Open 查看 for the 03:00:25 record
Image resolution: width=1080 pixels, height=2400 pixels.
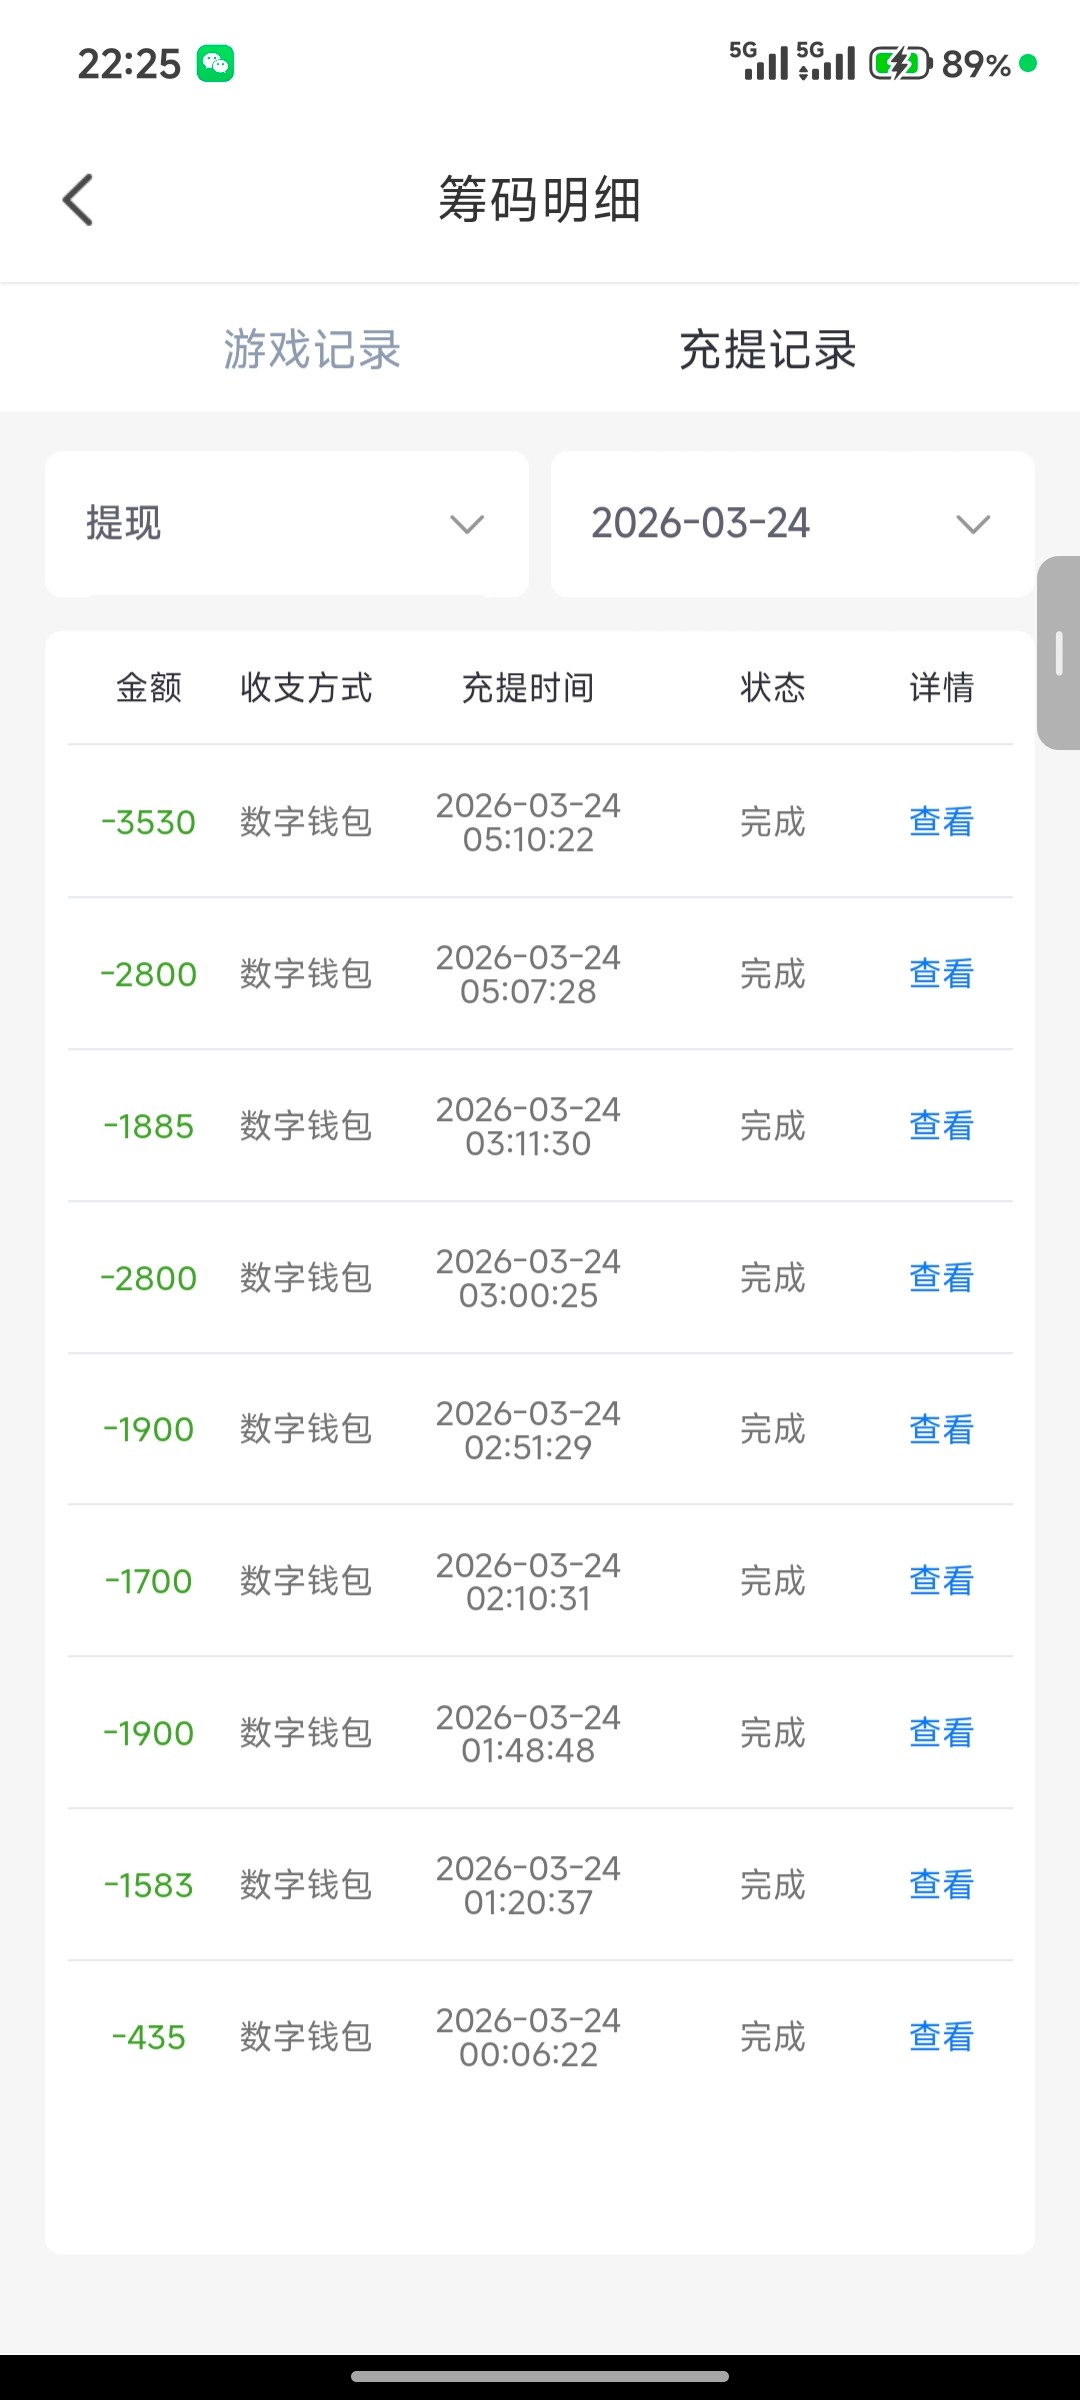[x=941, y=1278]
